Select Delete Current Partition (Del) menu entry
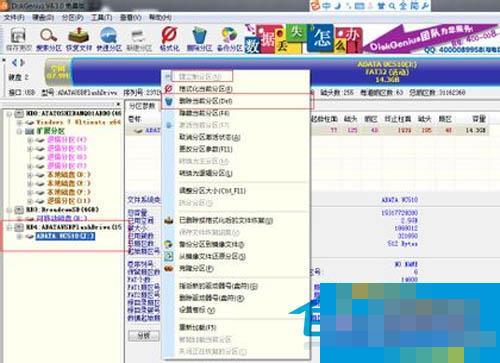 coord(205,101)
